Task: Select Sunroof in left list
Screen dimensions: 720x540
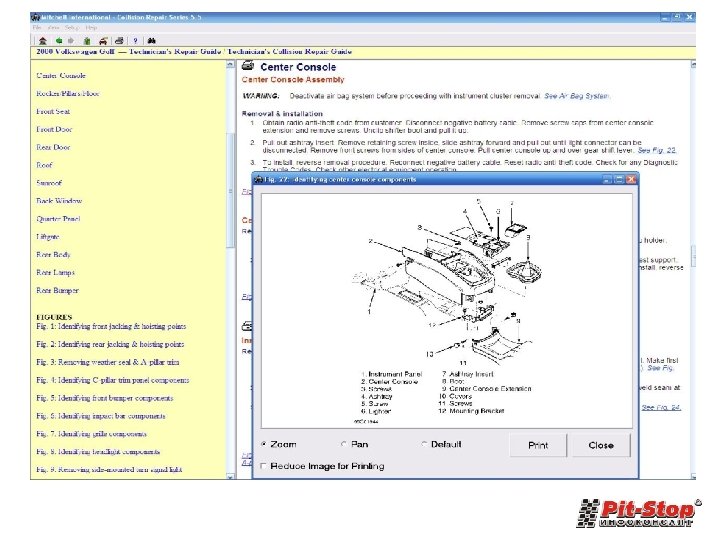Action: pos(49,183)
